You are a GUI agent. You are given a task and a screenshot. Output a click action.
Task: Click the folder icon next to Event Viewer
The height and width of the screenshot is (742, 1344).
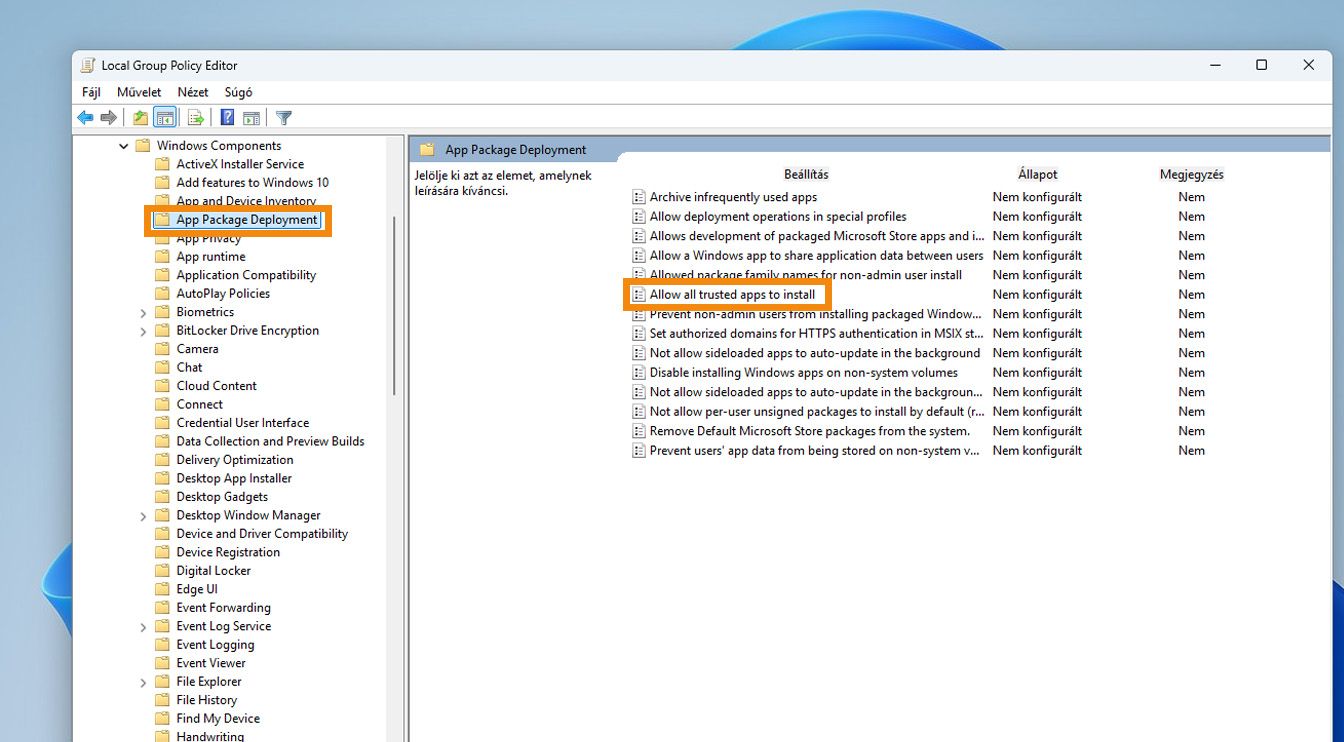coord(162,663)
